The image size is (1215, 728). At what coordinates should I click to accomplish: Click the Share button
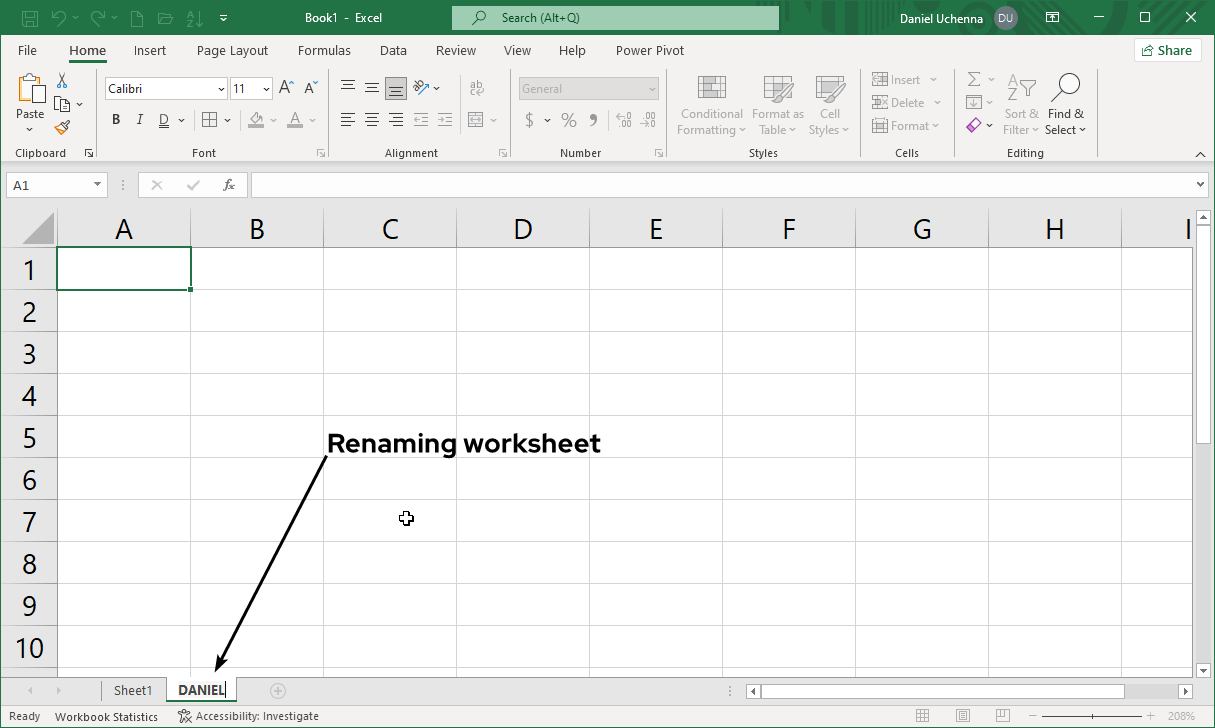[1167, 49]
